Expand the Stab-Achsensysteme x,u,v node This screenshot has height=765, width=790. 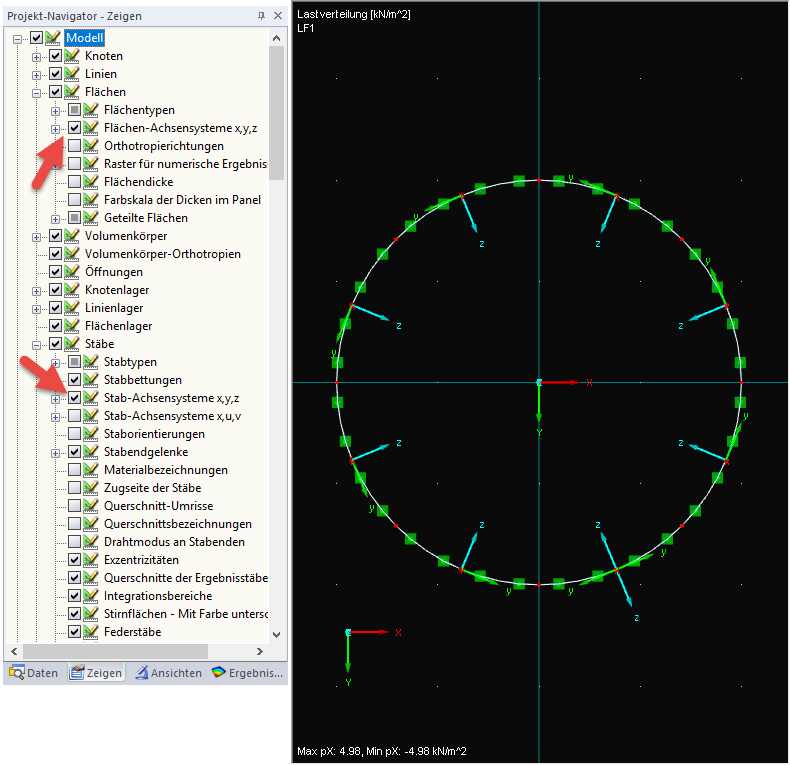(55, 417)
